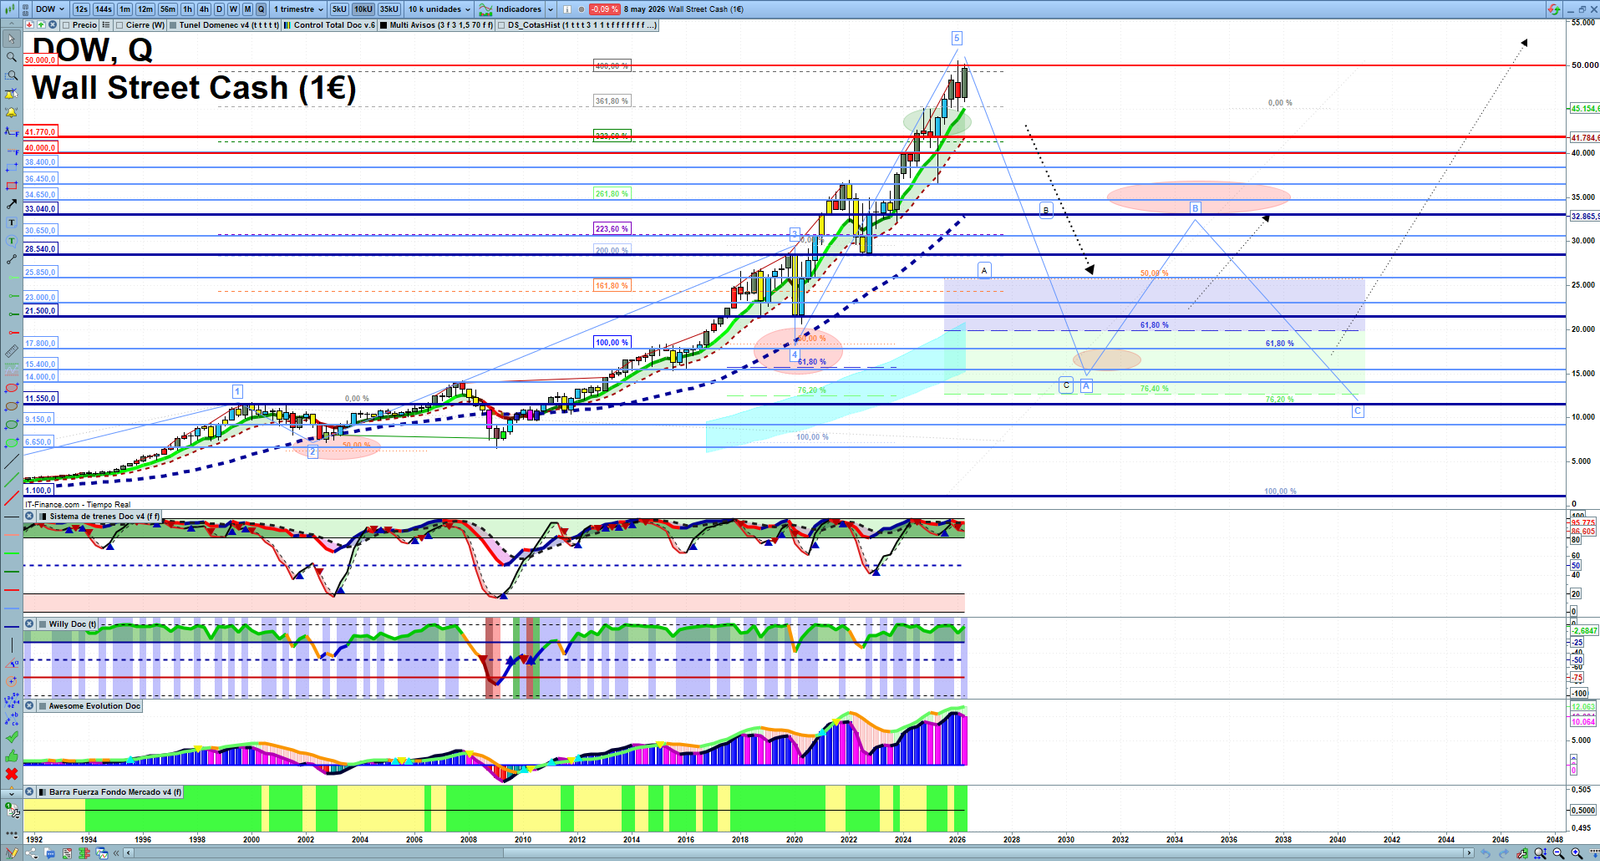Select the black arrow drawing tool
Screen dimensions: 1600x861
coord(11,204)
